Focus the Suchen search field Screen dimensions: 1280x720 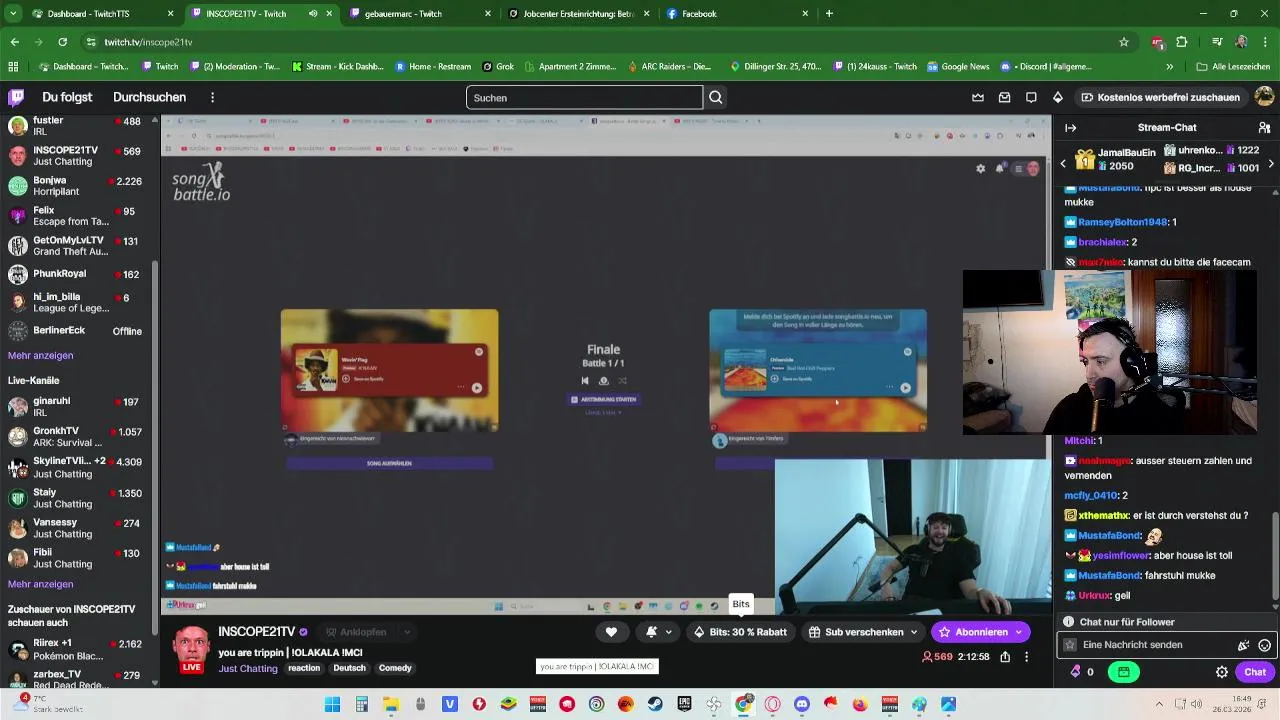584,98
